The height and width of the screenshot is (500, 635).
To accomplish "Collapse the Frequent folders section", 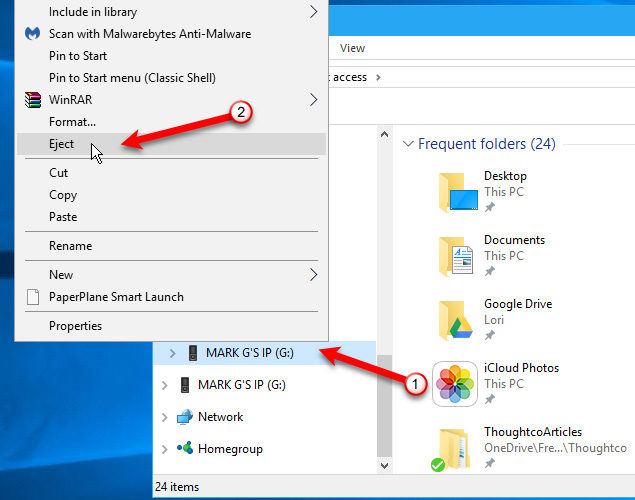I will pyautogui.click(x=408, y=144).
